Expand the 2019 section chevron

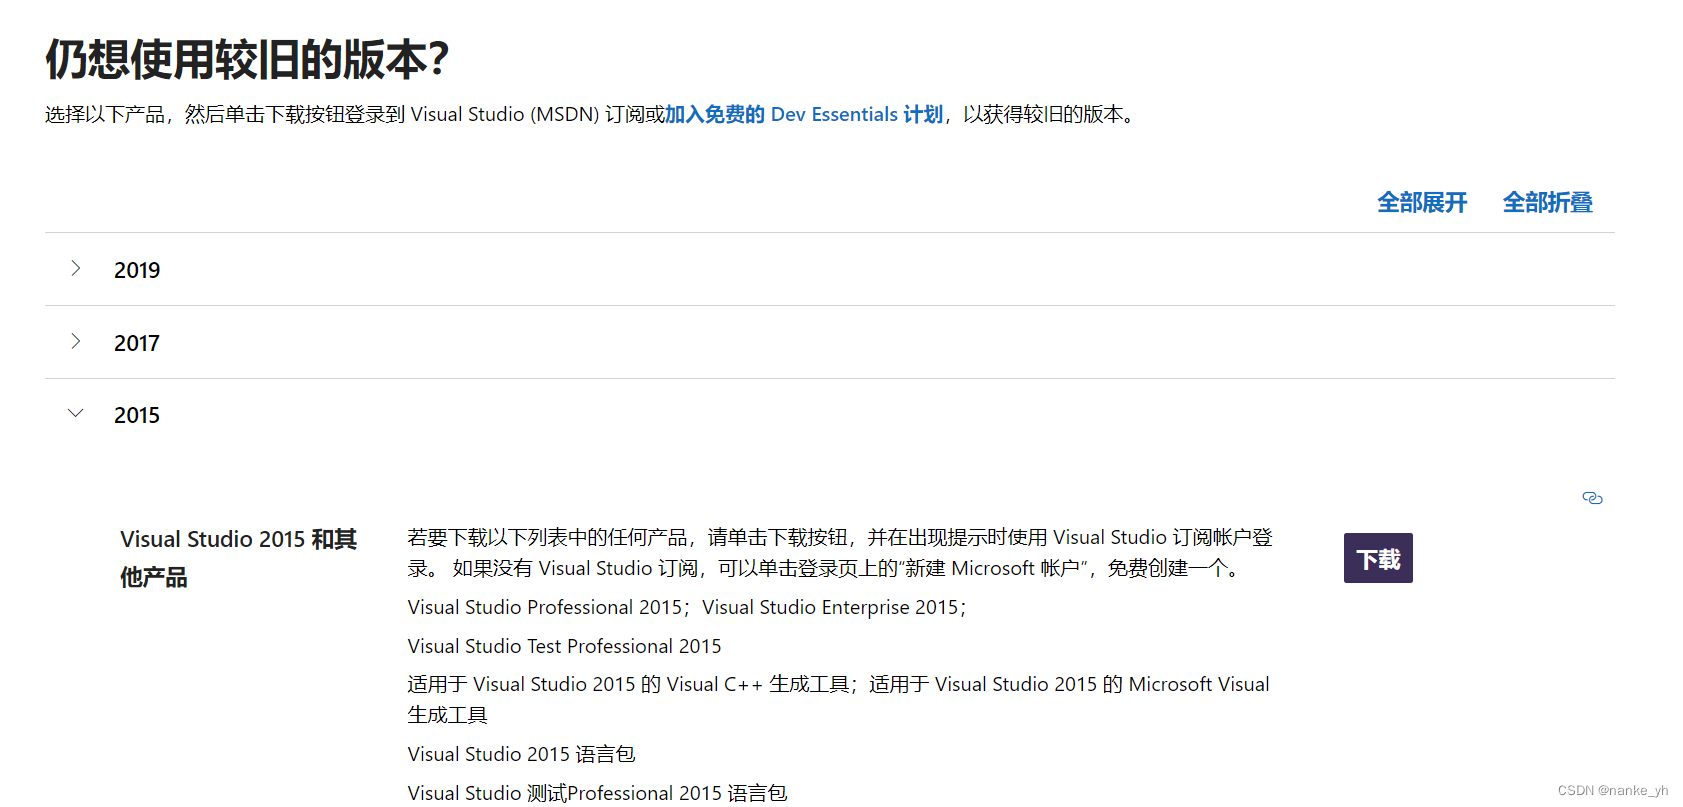click(x=76, y=268)
